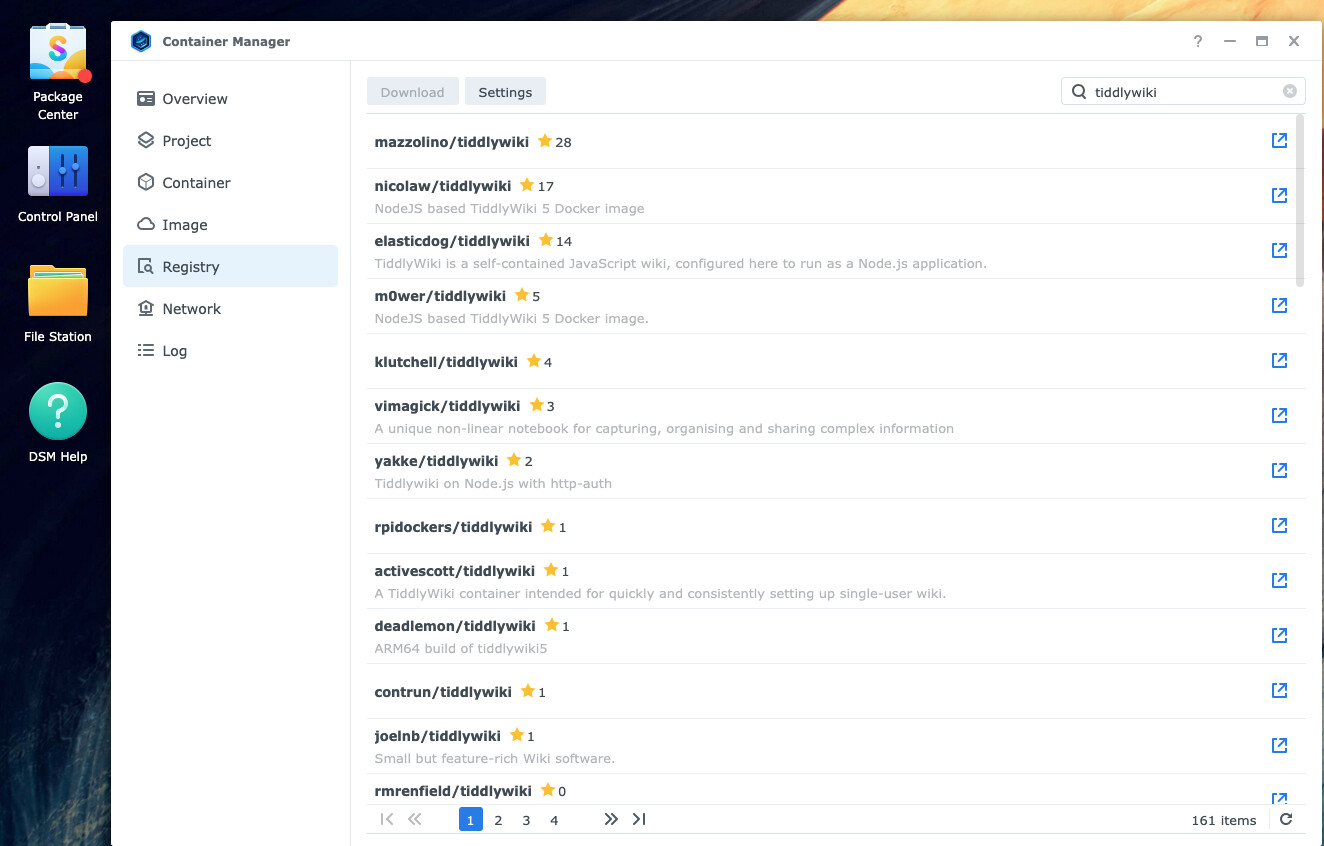Viewport: 1324px width, 846px height.
Task: Click the search magnifier icon
Action: coord(1079,91)
